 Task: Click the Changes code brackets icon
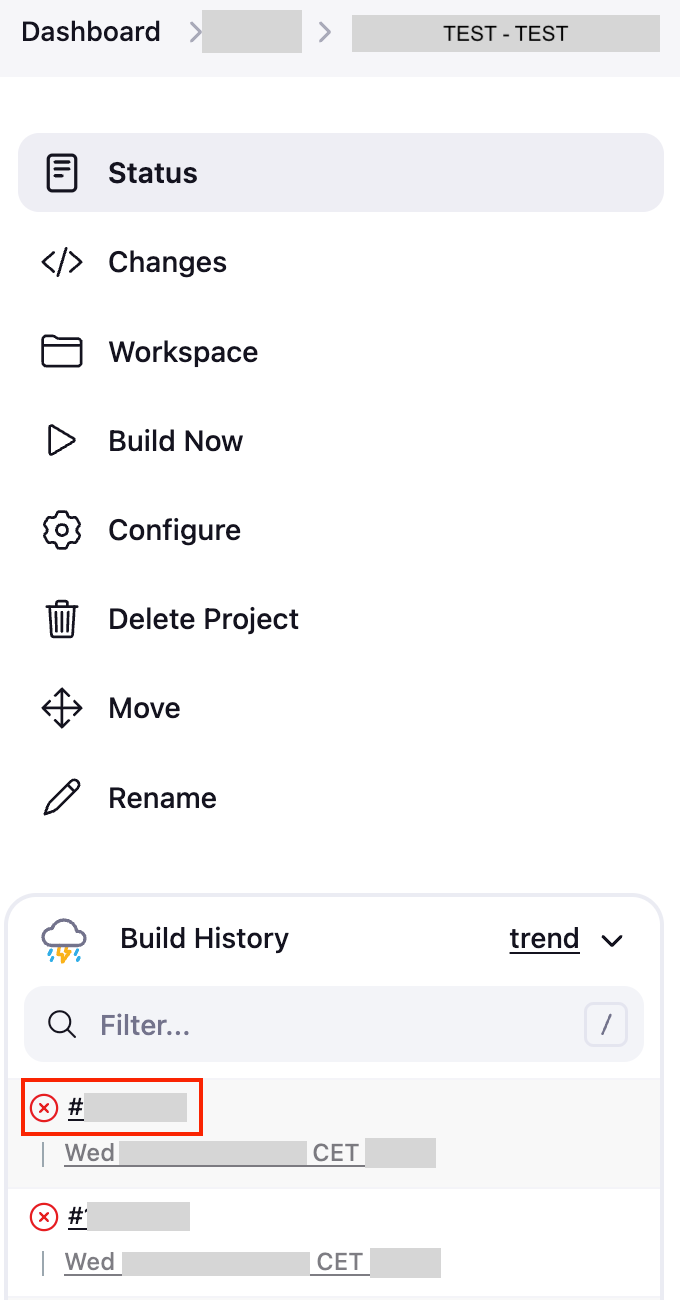[62, 263]
